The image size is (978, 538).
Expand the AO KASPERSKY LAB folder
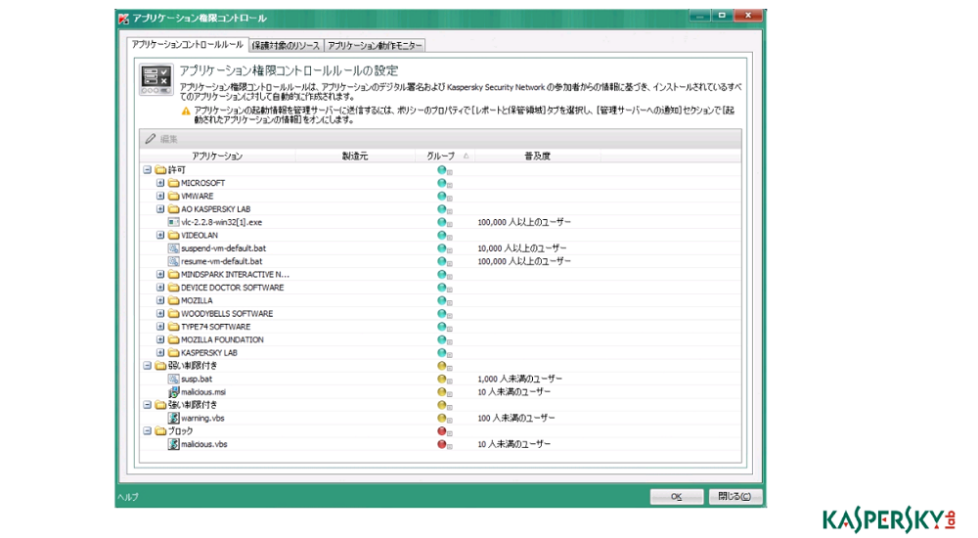coord(160,209)
